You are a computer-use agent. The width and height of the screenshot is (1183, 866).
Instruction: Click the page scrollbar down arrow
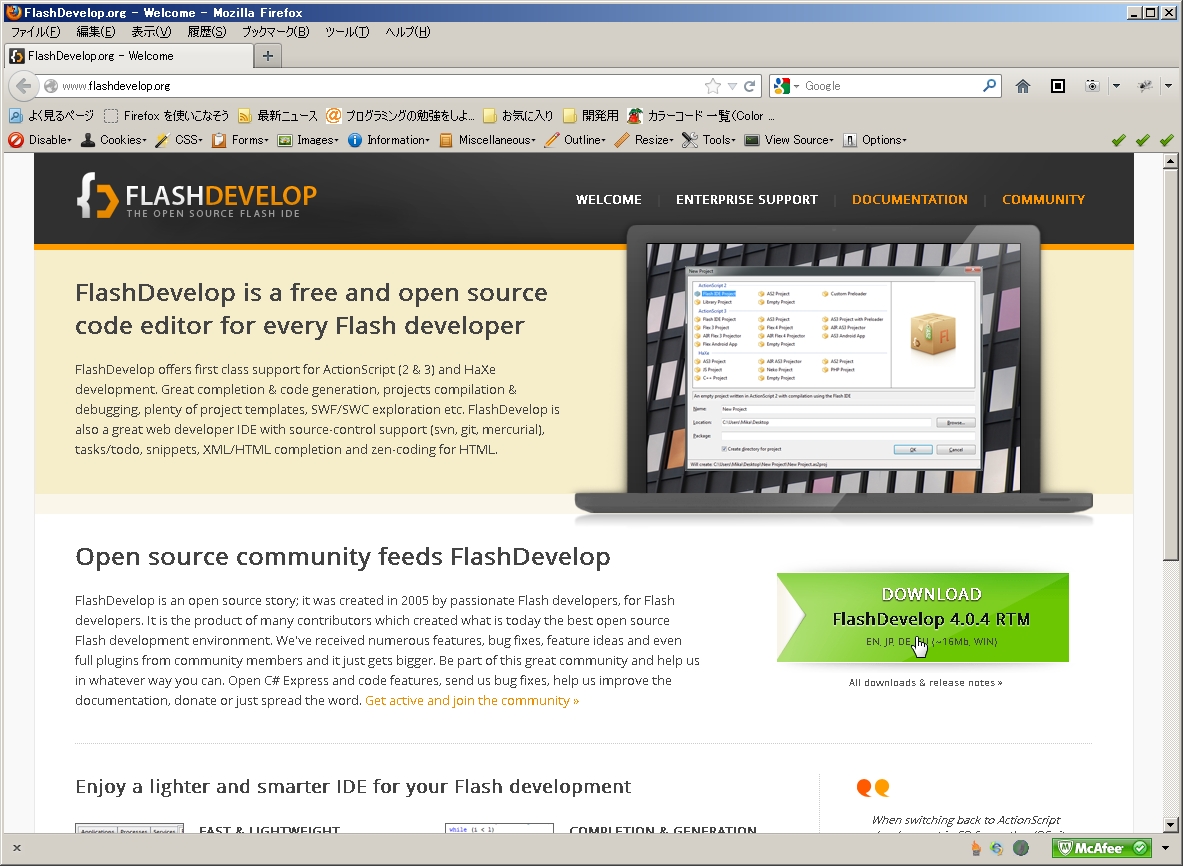1170,825
